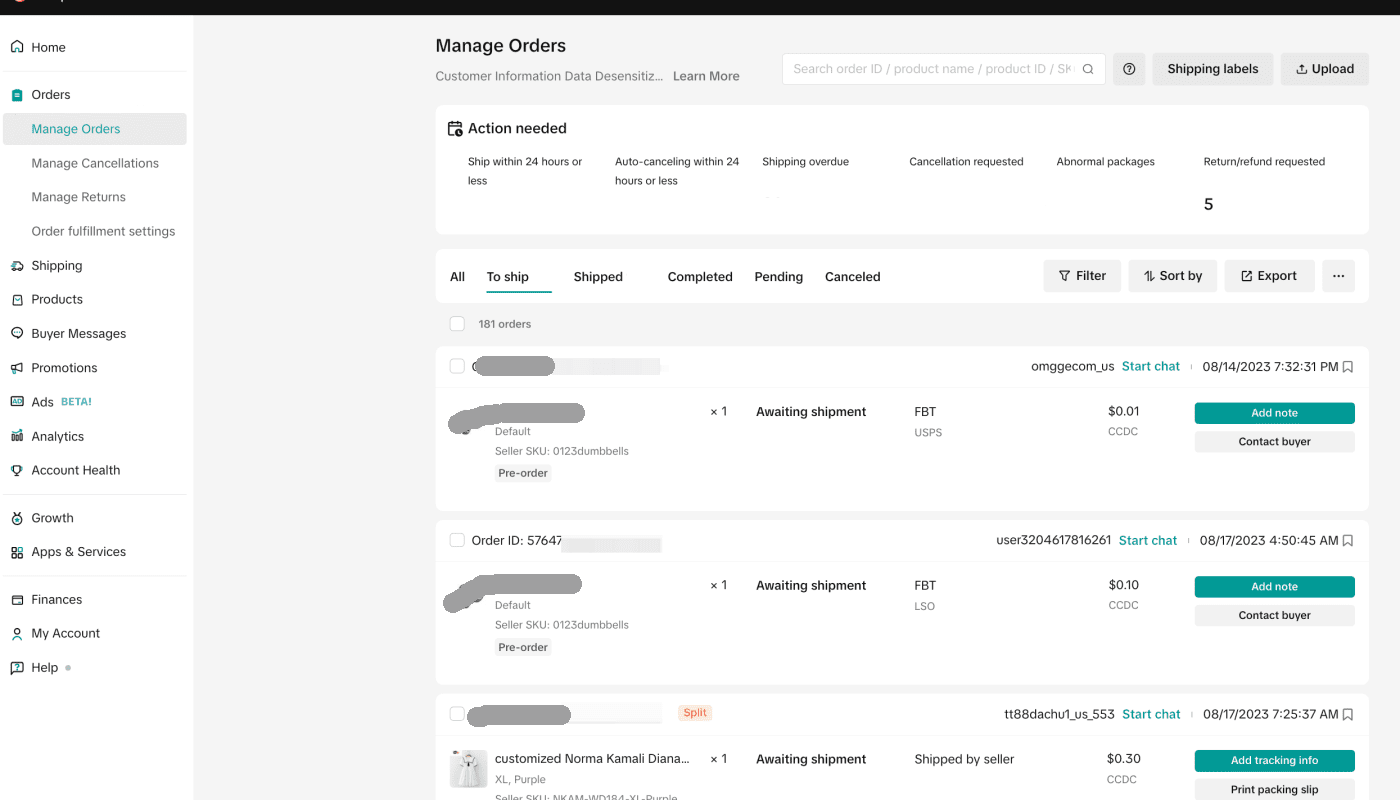
Task: Click the Pre-order tag on $0.01 order
Action: click(523, 473)
